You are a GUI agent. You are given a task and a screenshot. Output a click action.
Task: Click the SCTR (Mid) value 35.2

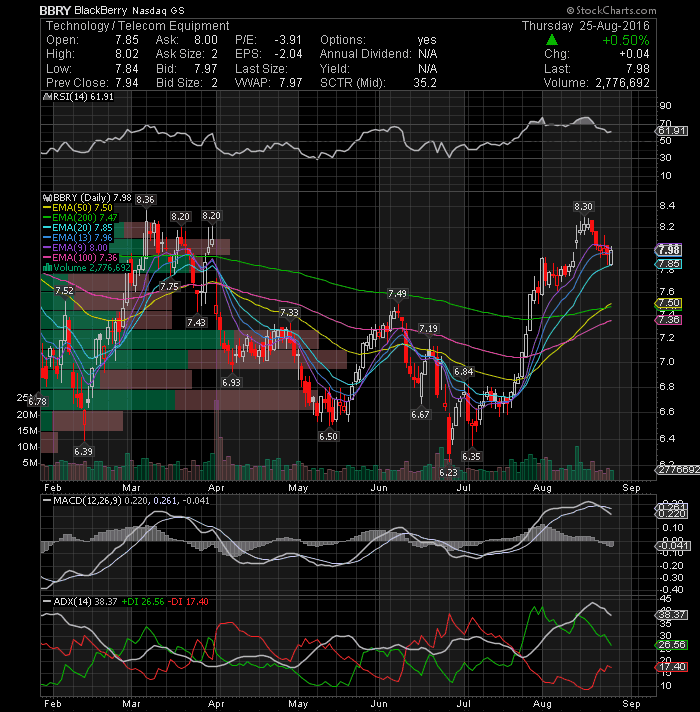point(425,83)
